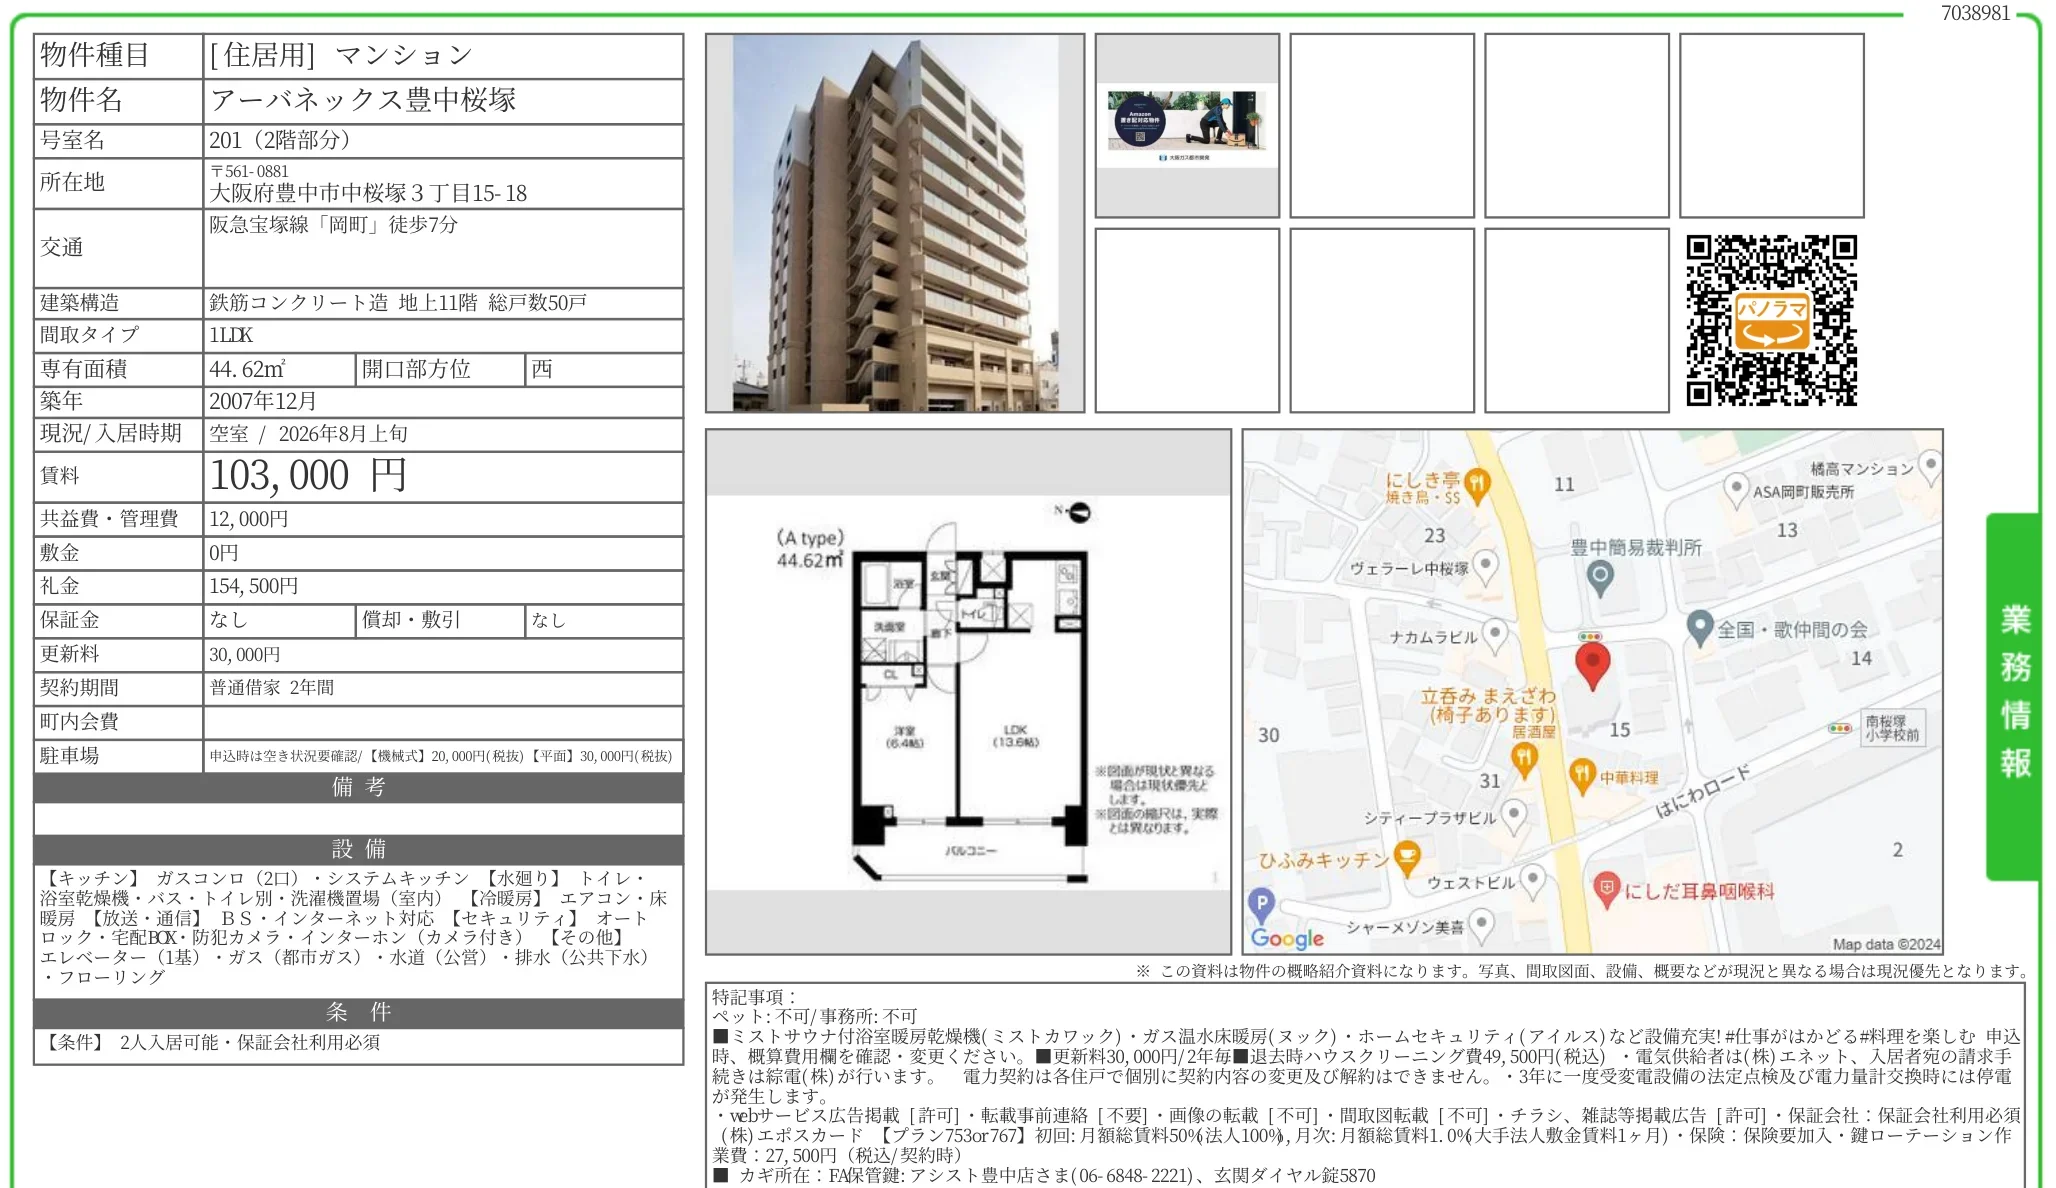Click the panorama QR code
Image resolution: width=2056 pixels, height=1188 pixels.
1771,320
